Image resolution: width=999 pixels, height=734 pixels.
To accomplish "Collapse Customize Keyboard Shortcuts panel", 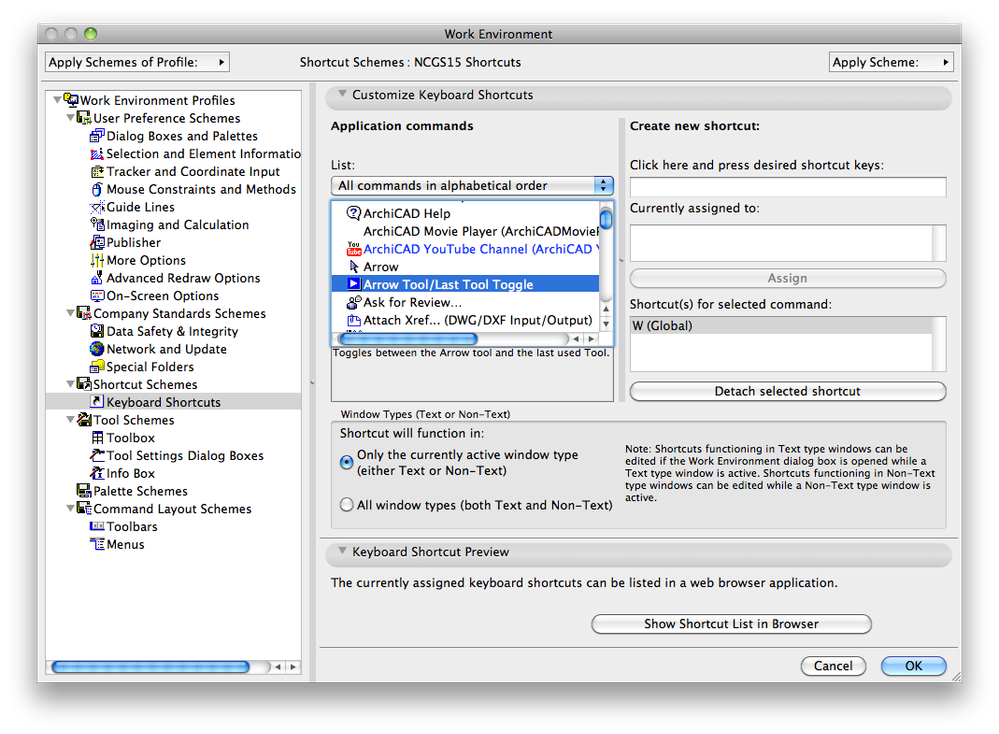I will tap(342, 94).
